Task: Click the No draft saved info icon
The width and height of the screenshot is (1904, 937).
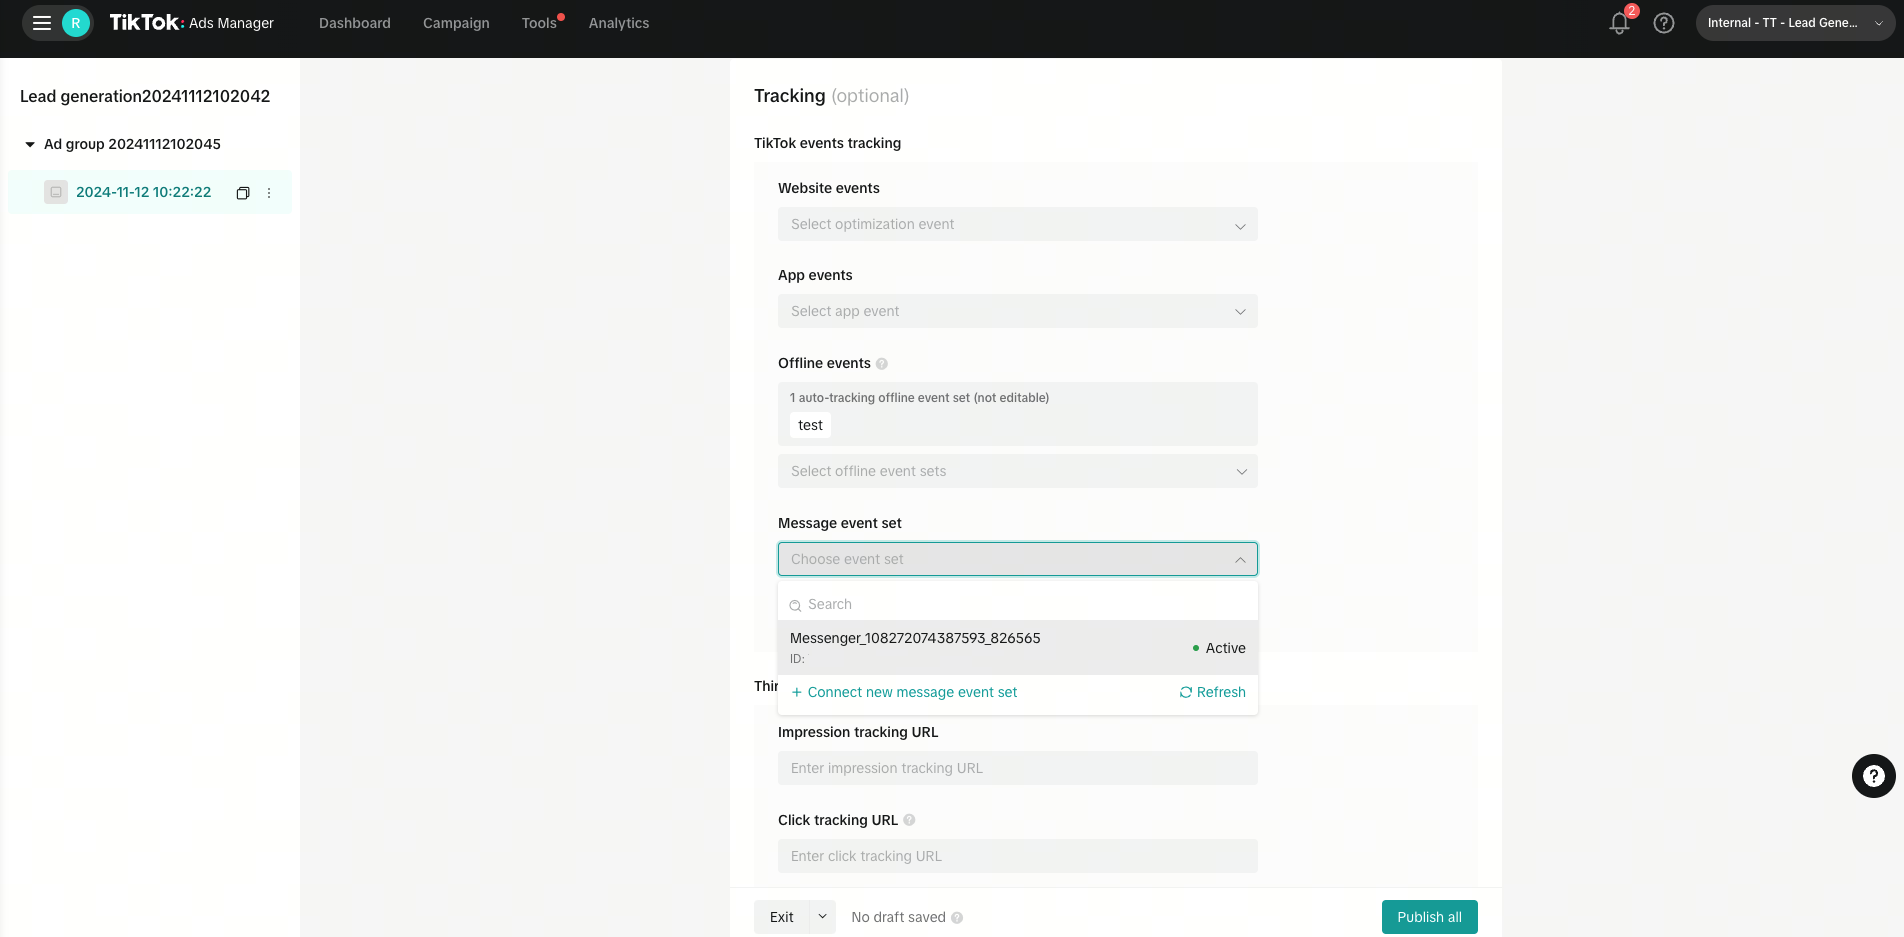Action: tap(957, 918)
